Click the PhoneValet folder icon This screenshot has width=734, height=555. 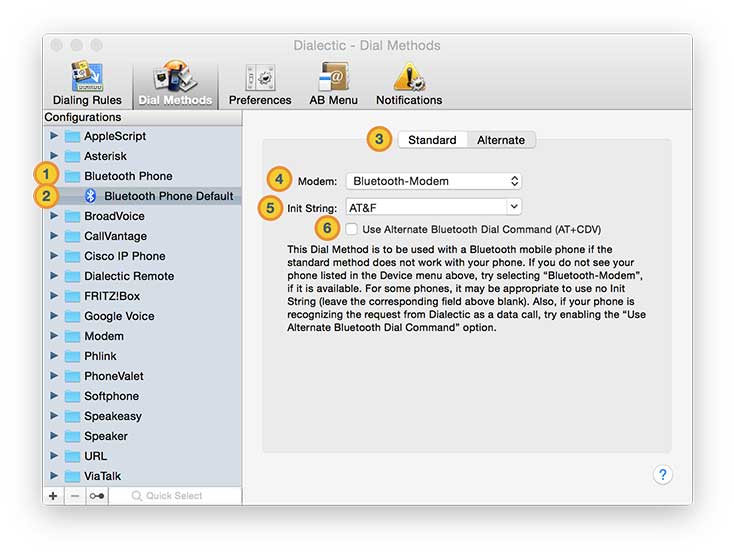[72, 376]
